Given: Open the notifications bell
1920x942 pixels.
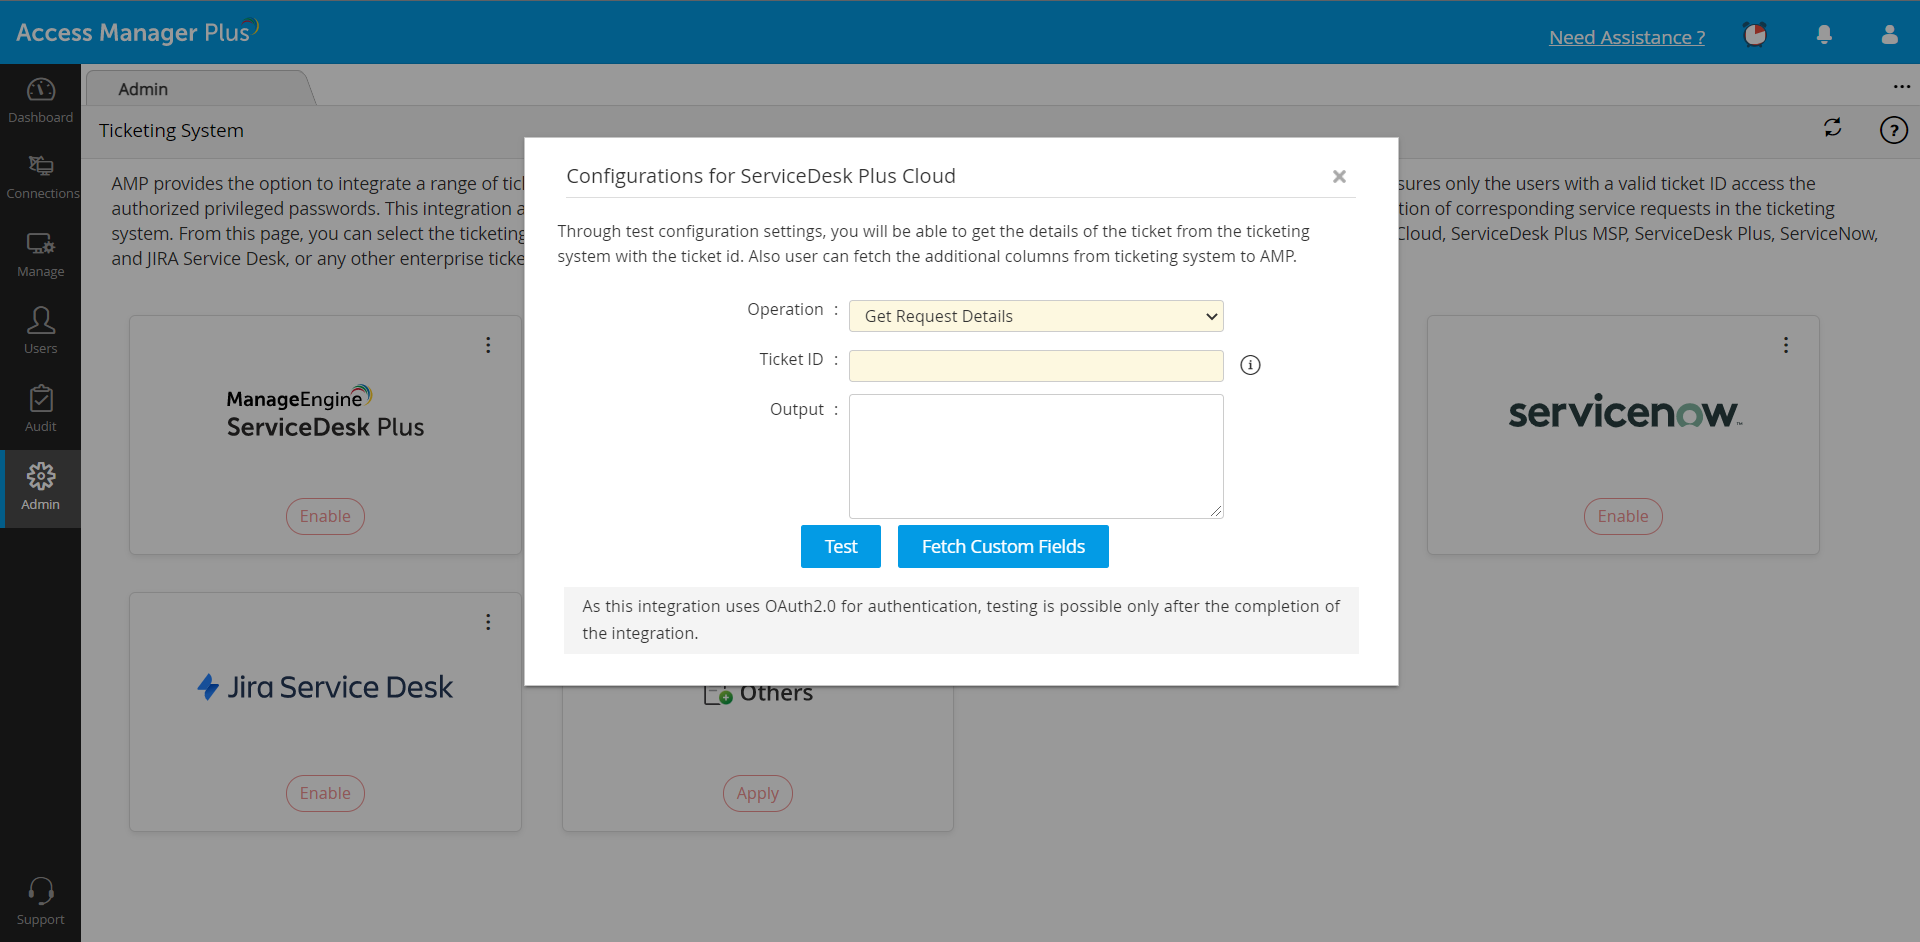Looking at the screenshot, I should tap(1824, 35).
